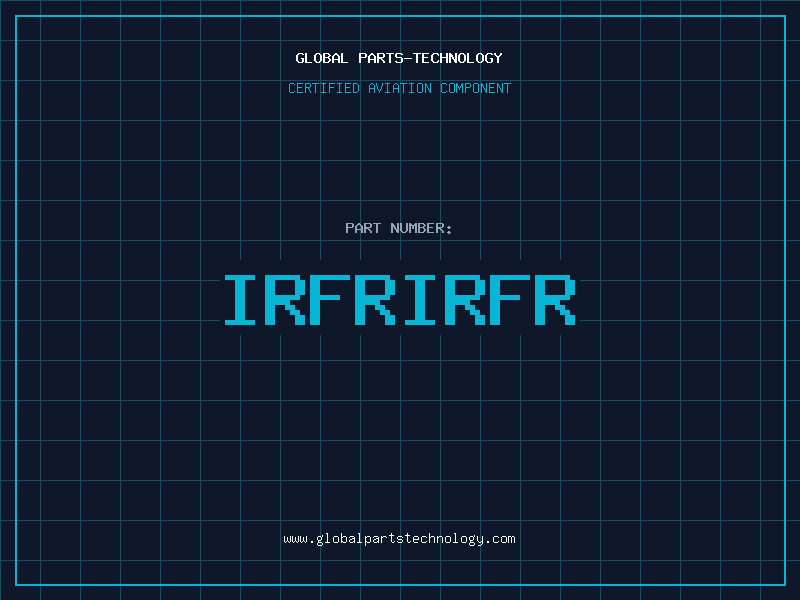Screen dimensions: 800x600
Task: Click the GLOBAL PARTS-TECHNOLOGY heading
Action: [x=399, y=58]
